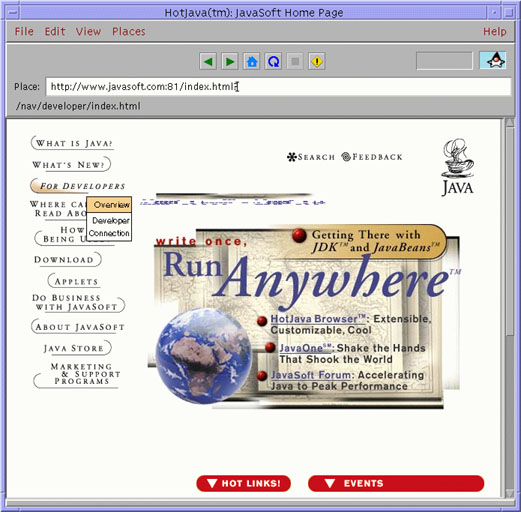Viewport: 521px width, 512px height.
Task: Click the green Back arrow button
Action: click(208, 61)
